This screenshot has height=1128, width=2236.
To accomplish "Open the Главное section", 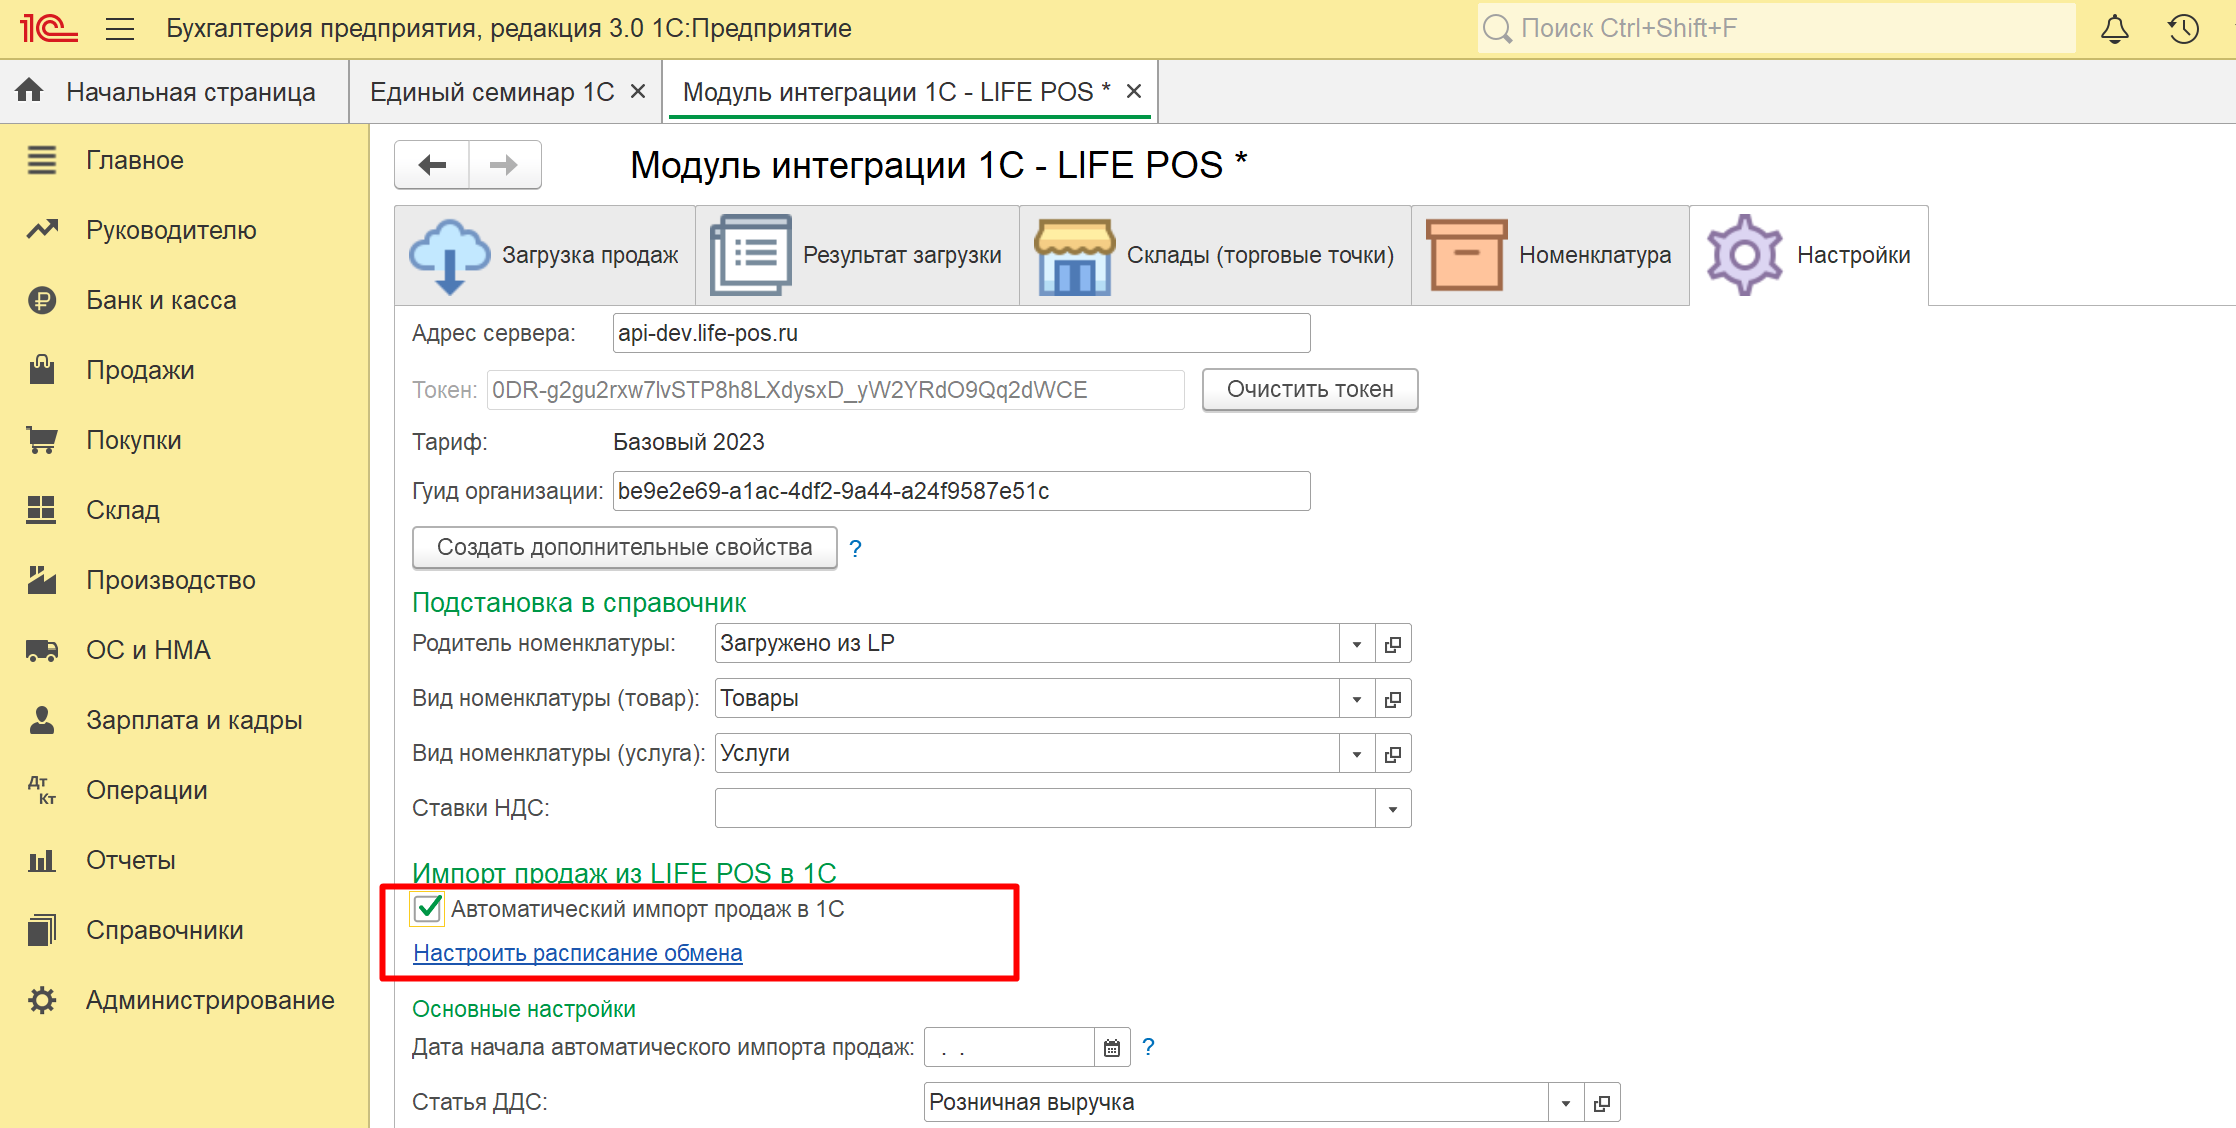I will (x=184, y=160).
